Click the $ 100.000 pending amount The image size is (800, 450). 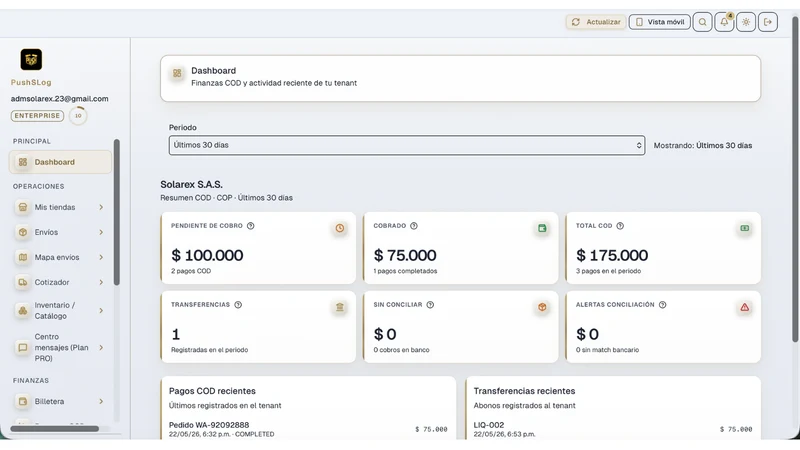pyautogui.click(x=207, y=255)
